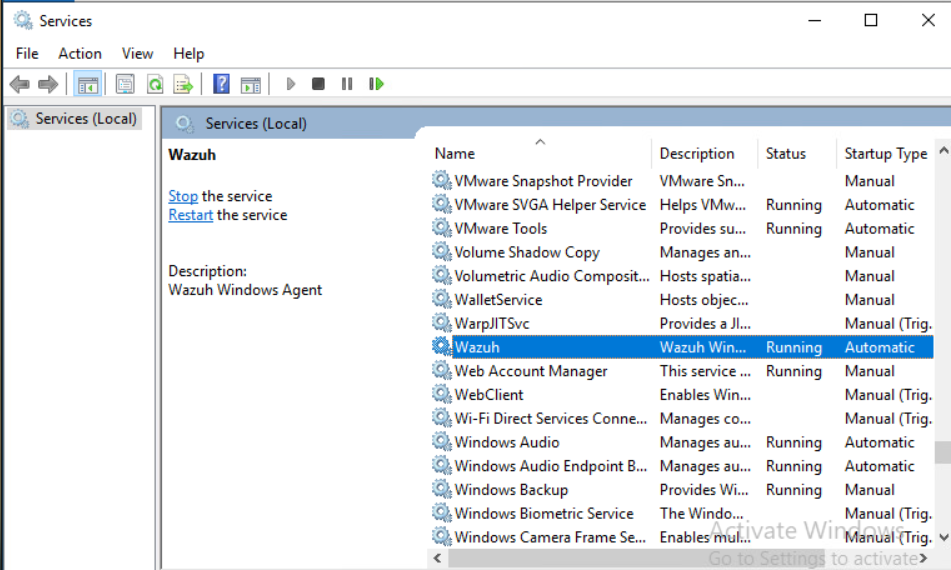Select the Wi-Fi Direct Services Conne... row
Image resolution: width=951 pixels, height=570 pixels.
[x=682, y=418]
